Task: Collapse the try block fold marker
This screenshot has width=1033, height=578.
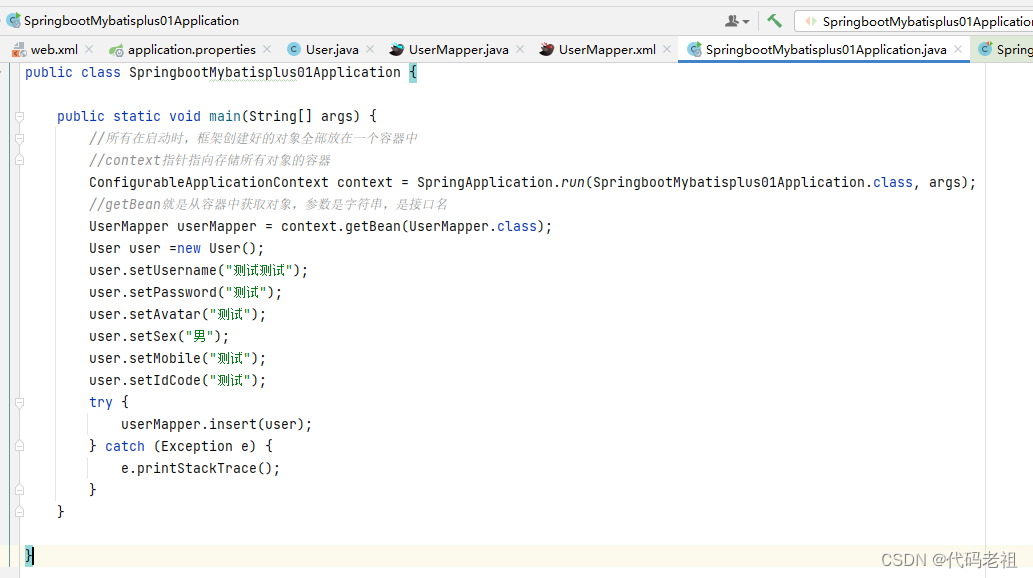Action: click(20, 403)
